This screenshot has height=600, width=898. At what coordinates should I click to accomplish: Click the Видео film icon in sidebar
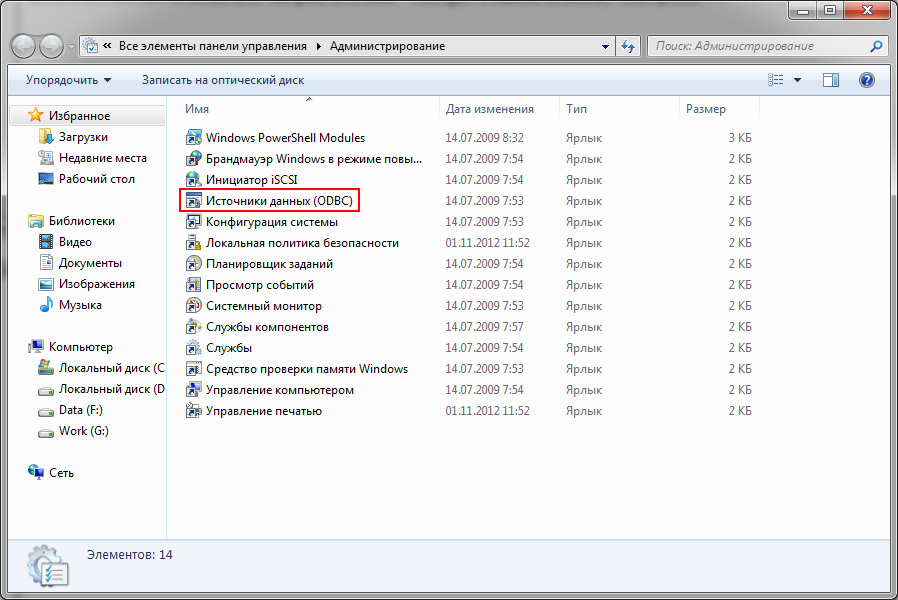(x=46, y=242)
